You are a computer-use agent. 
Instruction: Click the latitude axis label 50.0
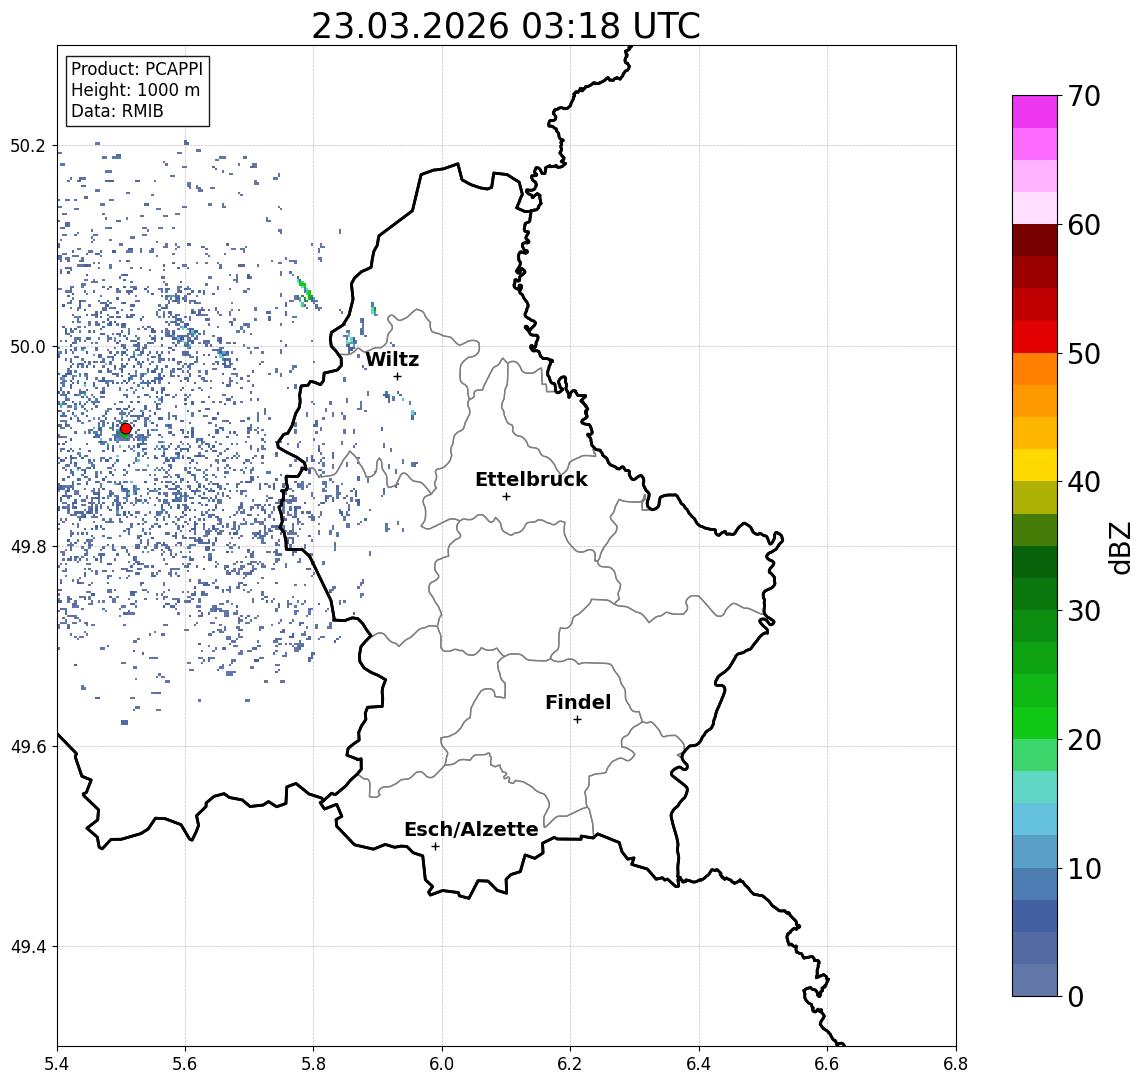27,346
